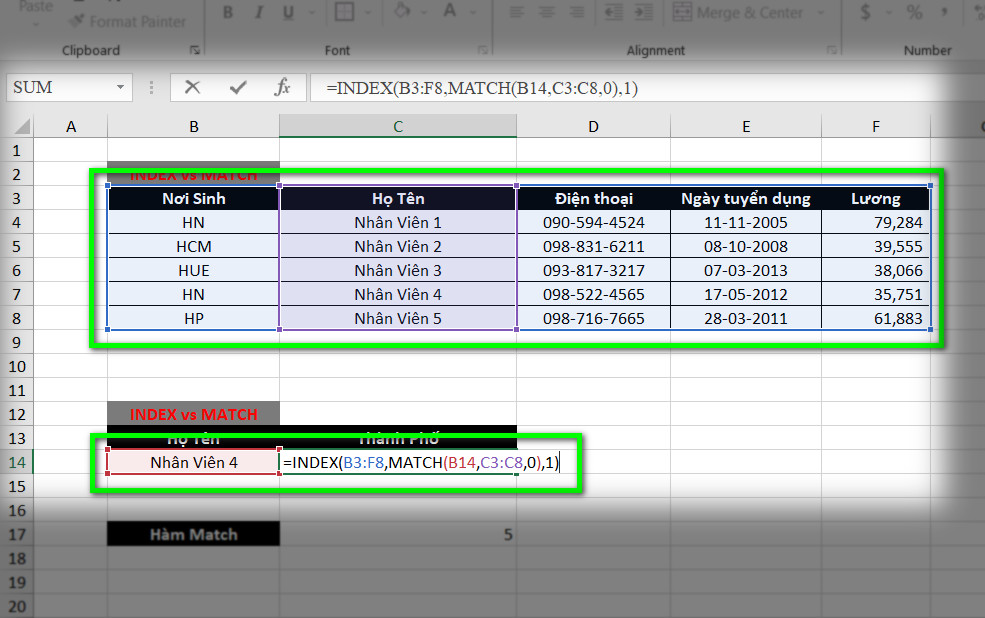Select row 10 by its header
The image size is (985, 618).
click(17, 367)
